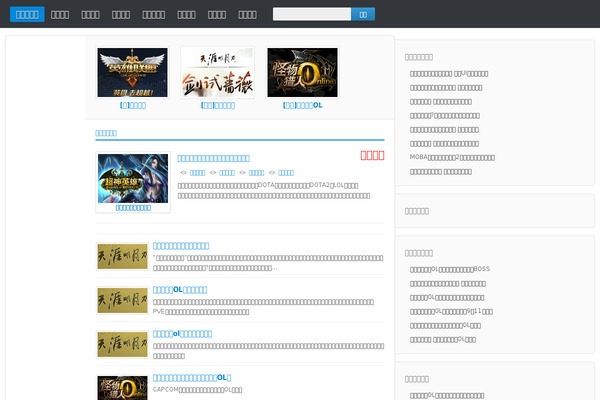The height and width of the screenshot is (400, 600).
Task: Click the blue underlined section heading above the article list
Action: pyautogui.click(x=106, y=133)
